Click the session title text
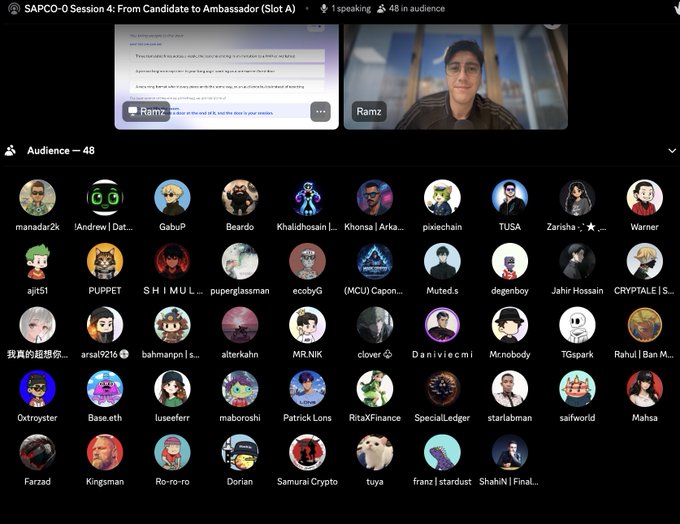 point(160,9)
